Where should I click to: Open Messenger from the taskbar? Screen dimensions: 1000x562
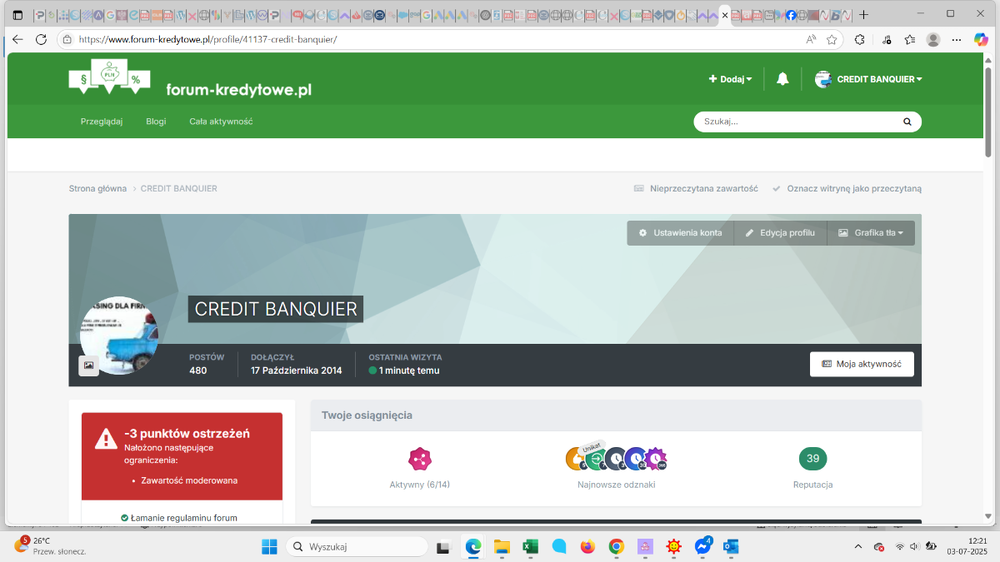point(703,547)
